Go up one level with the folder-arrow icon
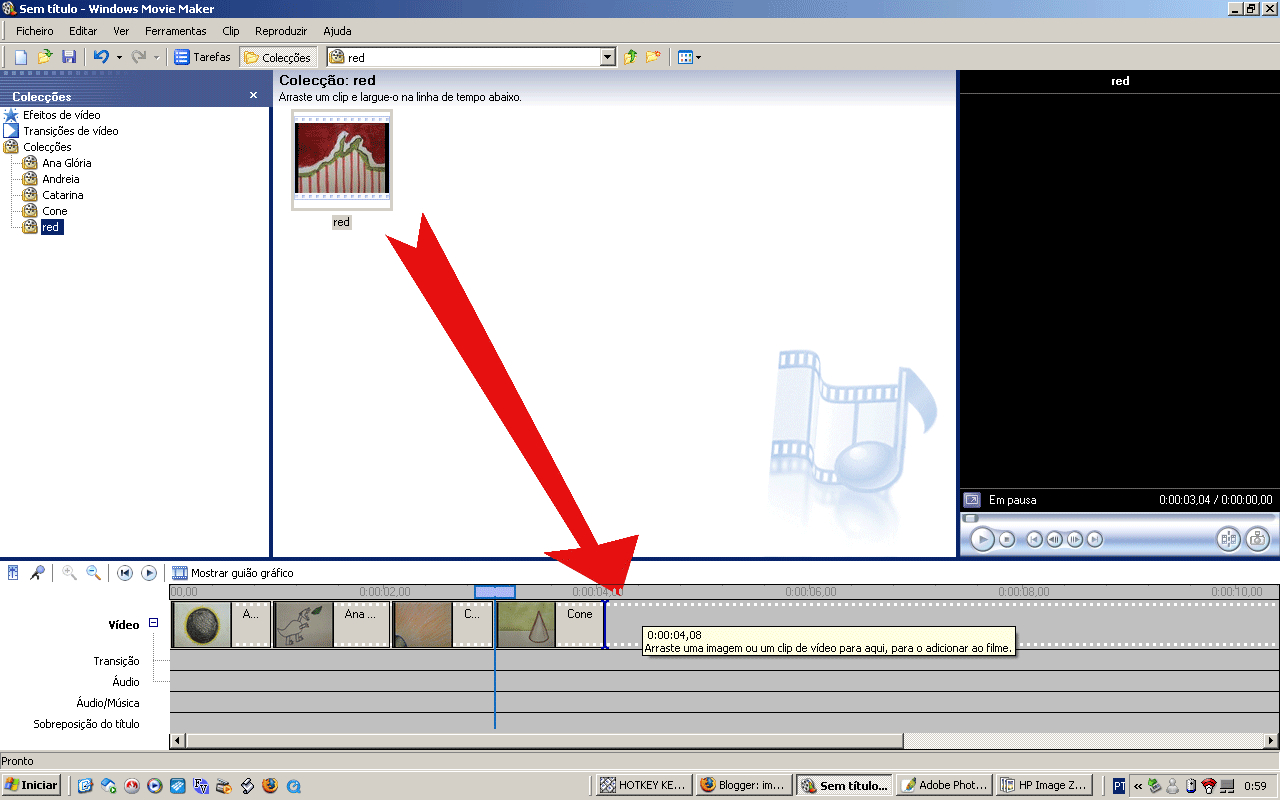Screen dimensions: 1280x800 (630, 57)
